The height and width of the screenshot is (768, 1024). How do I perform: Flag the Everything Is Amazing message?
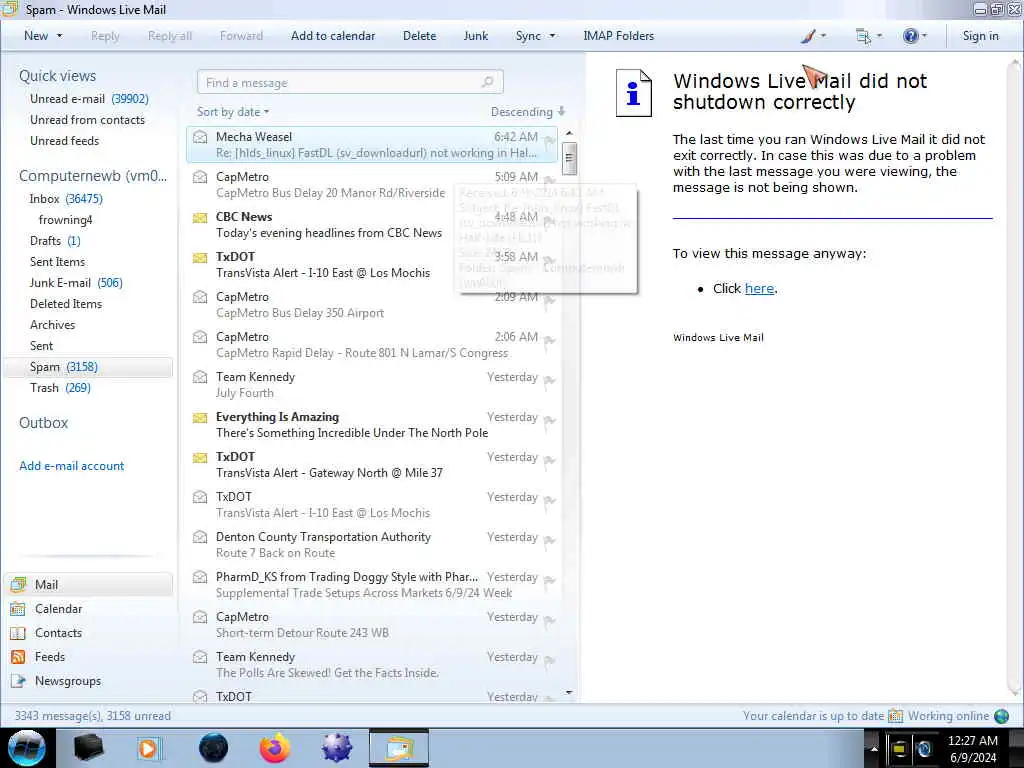[550, 421]
